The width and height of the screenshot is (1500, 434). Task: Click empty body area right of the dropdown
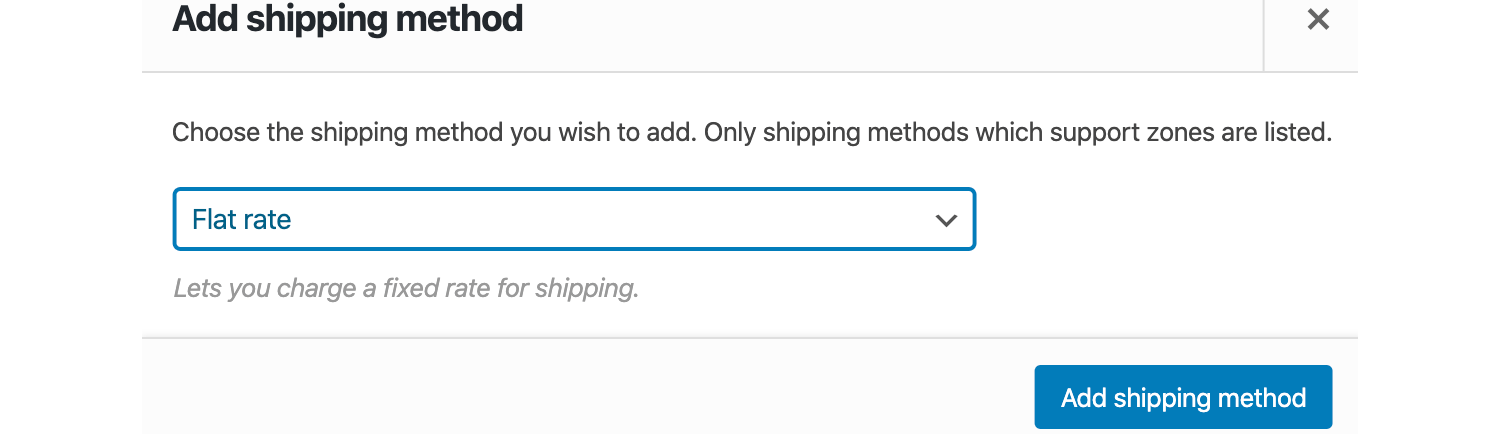coord(1160,220)
